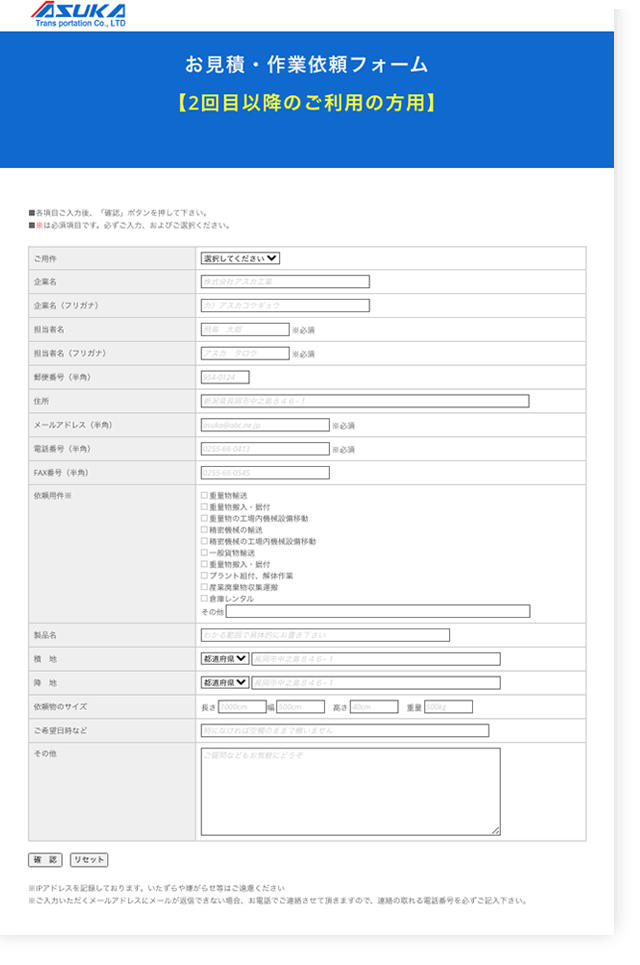Click the 製品名 input field
This screenshot has width=640, height=965.
point(325,635)
